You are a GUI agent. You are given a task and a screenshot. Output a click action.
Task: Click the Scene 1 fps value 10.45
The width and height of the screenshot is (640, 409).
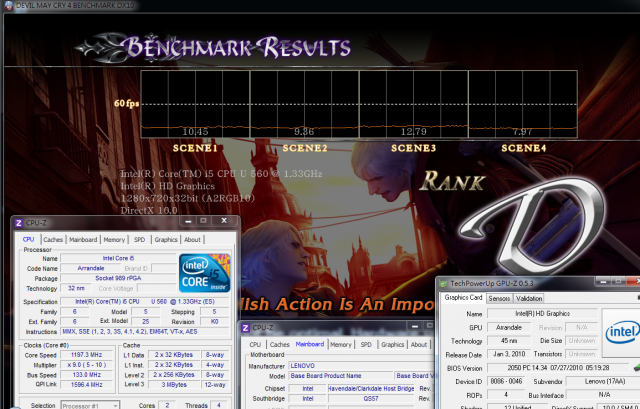point(195,132)
